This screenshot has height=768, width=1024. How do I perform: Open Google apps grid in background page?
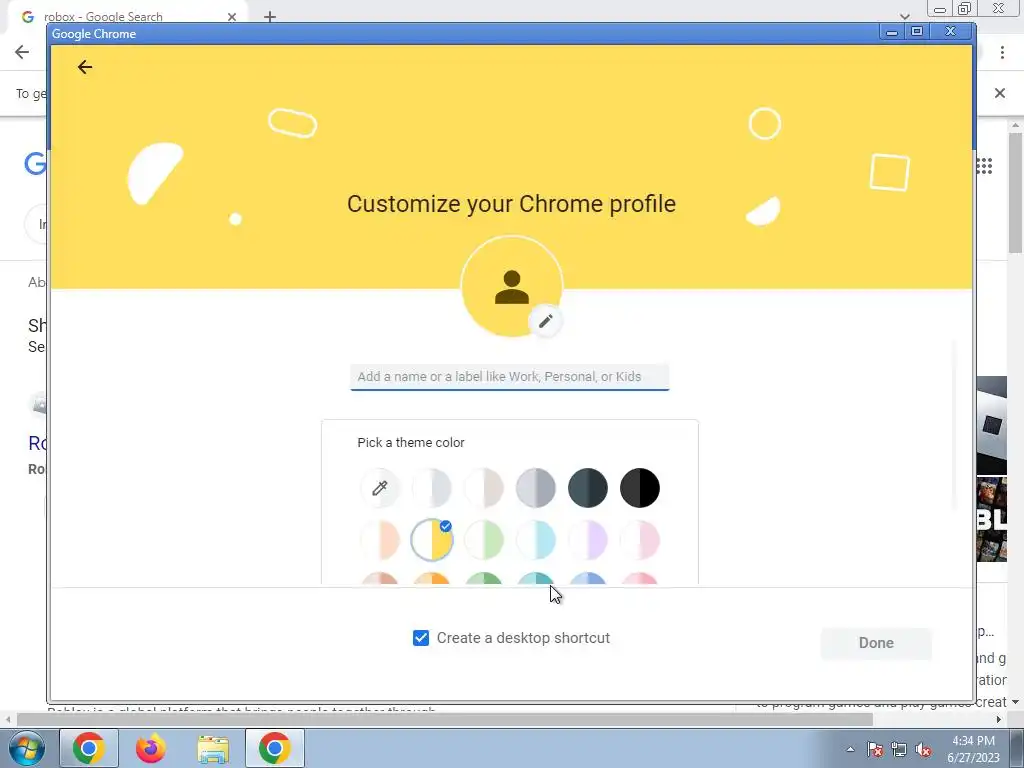pos(985,166)
